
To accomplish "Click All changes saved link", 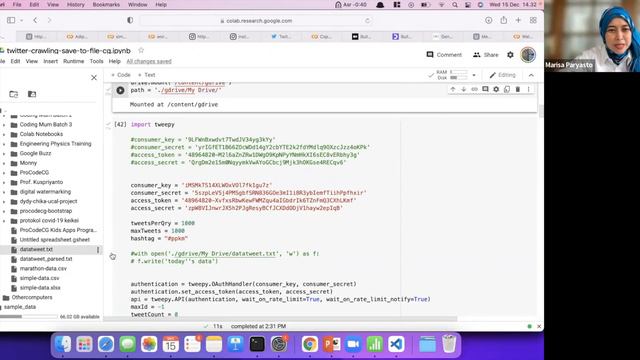I will pyautogui.click(x=149, y=61).
